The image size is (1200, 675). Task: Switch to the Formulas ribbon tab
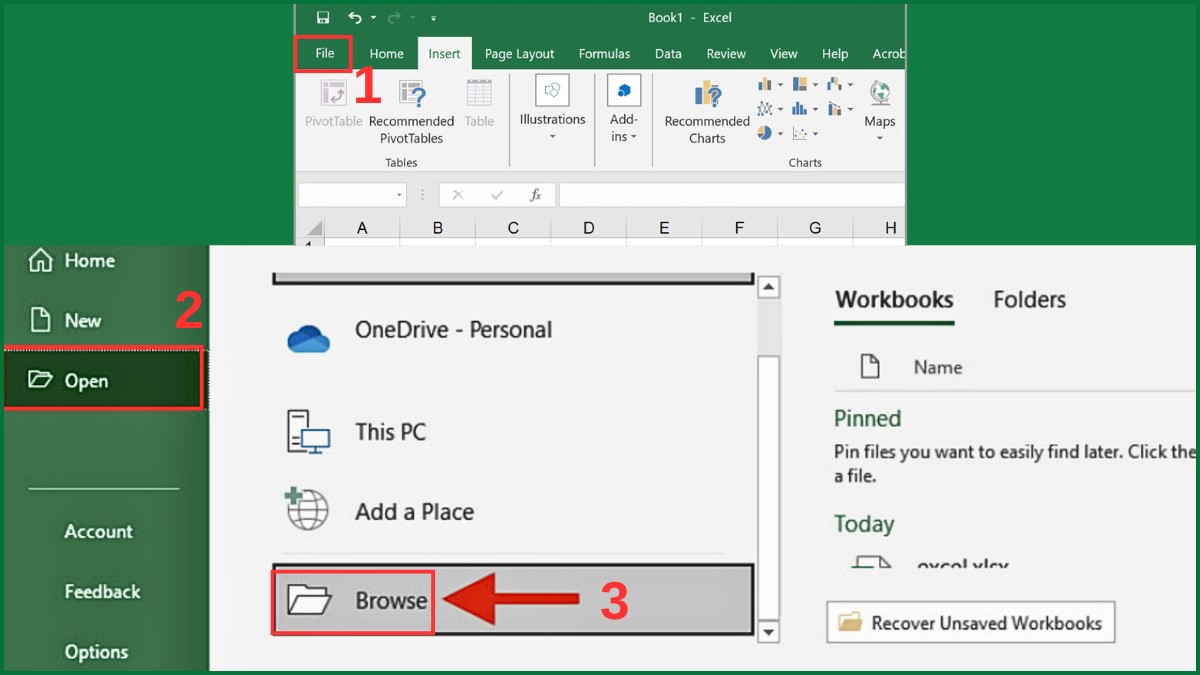(604, 53)
